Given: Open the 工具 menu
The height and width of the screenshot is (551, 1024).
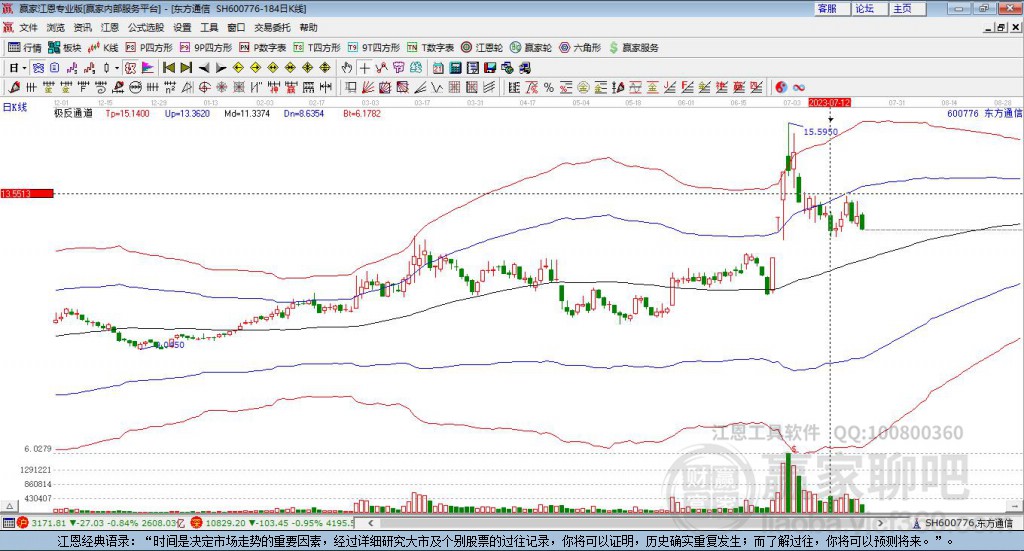Looking at the screenshot, I should pyautogui.click(x=209, y=27).
